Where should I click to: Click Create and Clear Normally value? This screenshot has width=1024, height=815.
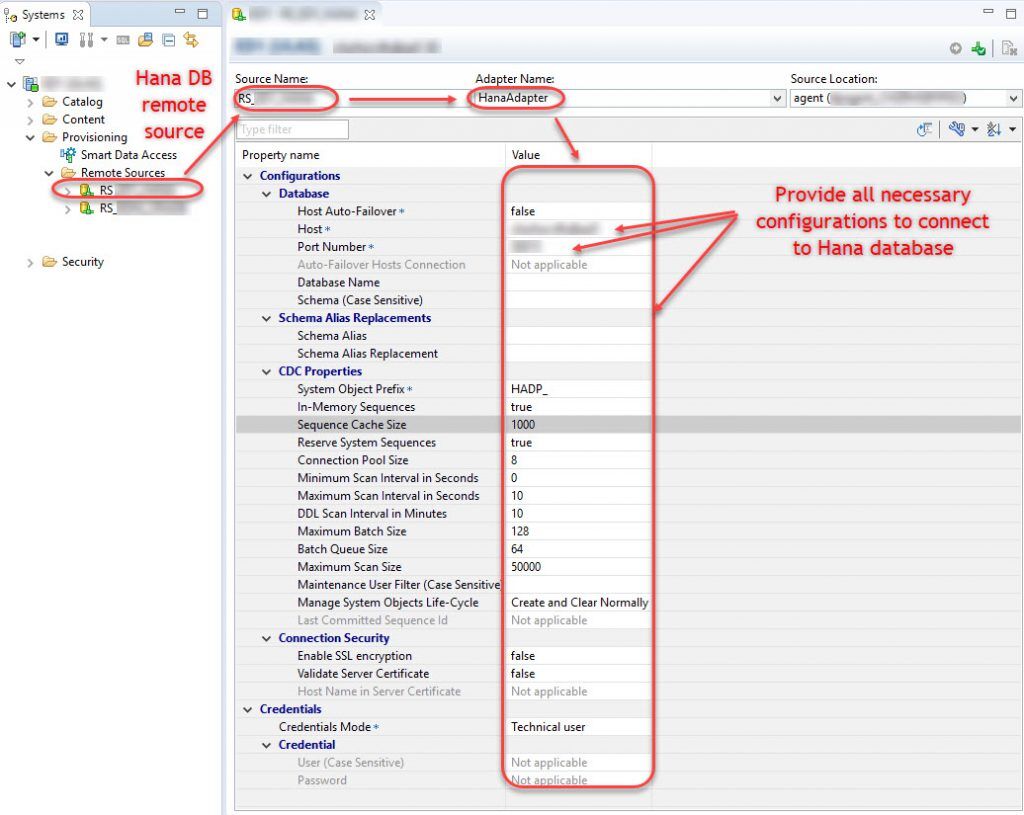[579, 602]
